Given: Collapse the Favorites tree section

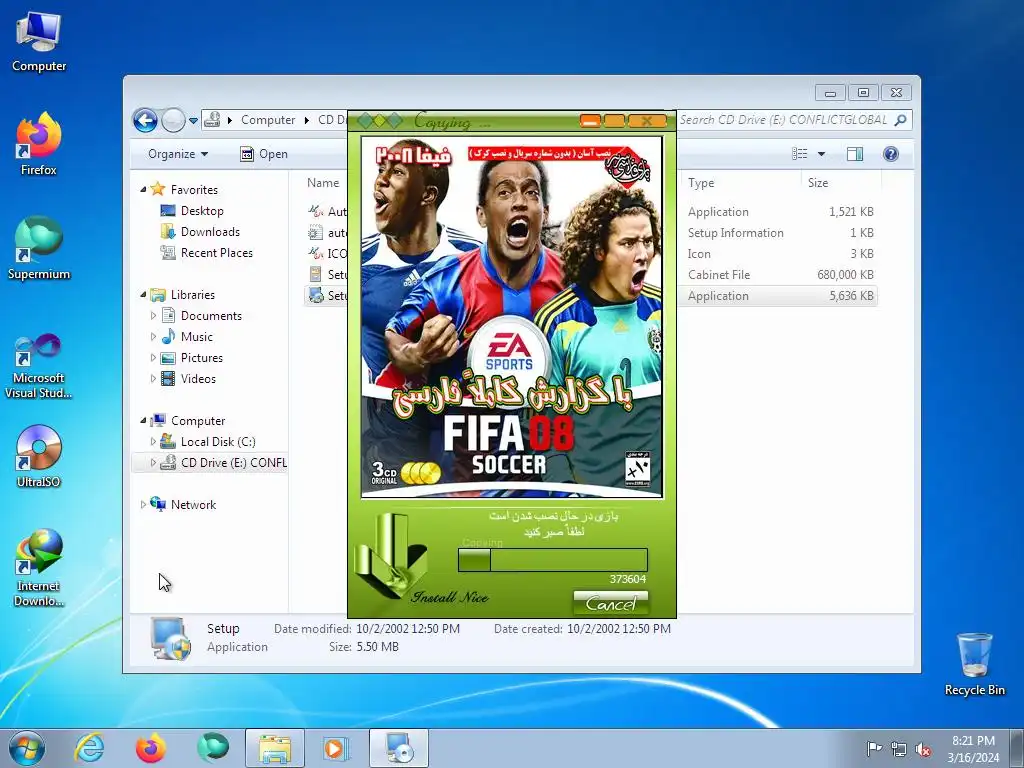Looking at the screenshot, I should 143,189.
